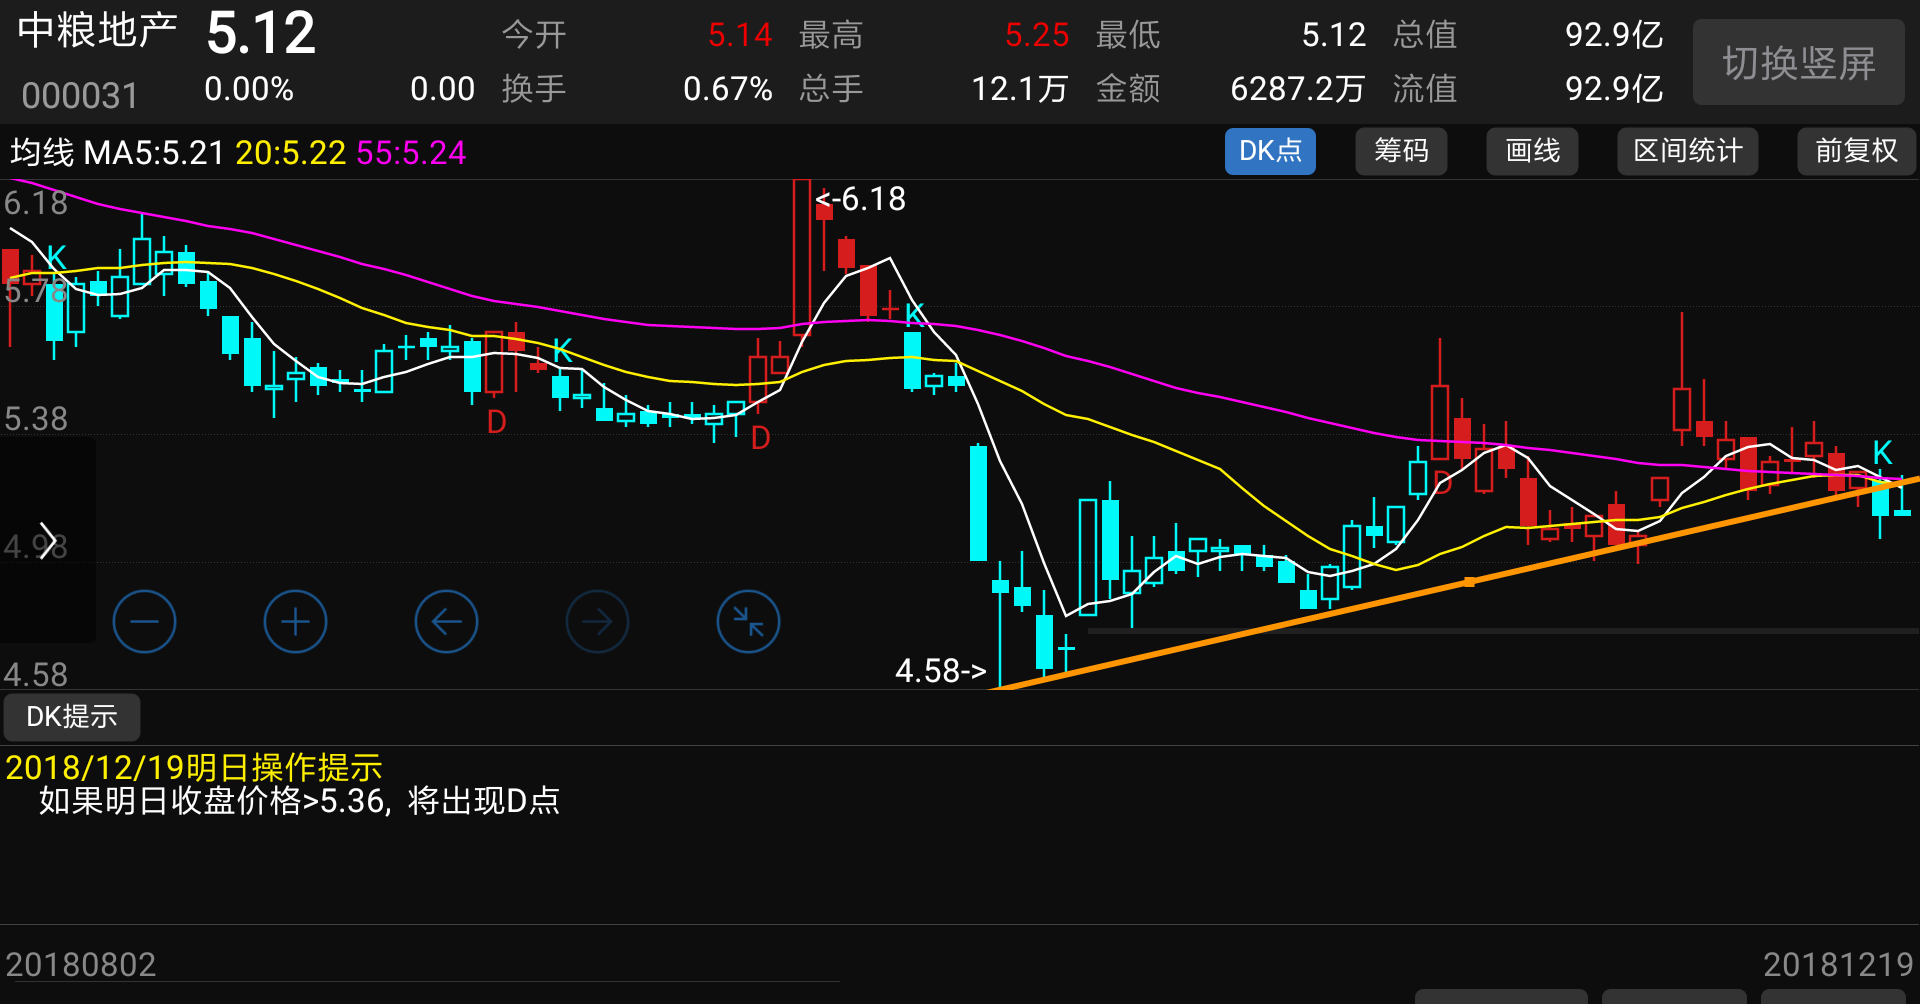Click the end date 20181219
Screen dimensions: 1920x1004
[1838, 965]
